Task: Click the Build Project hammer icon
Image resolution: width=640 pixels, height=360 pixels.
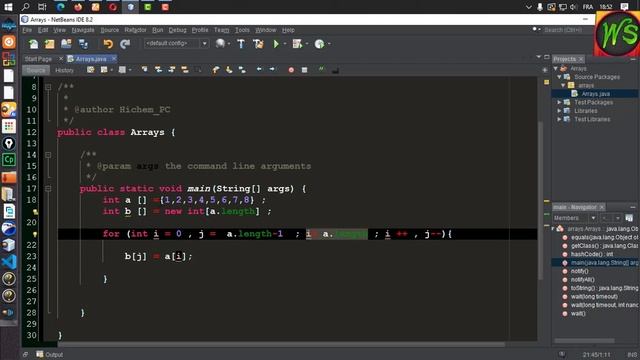Action: [x=241, y=44]
